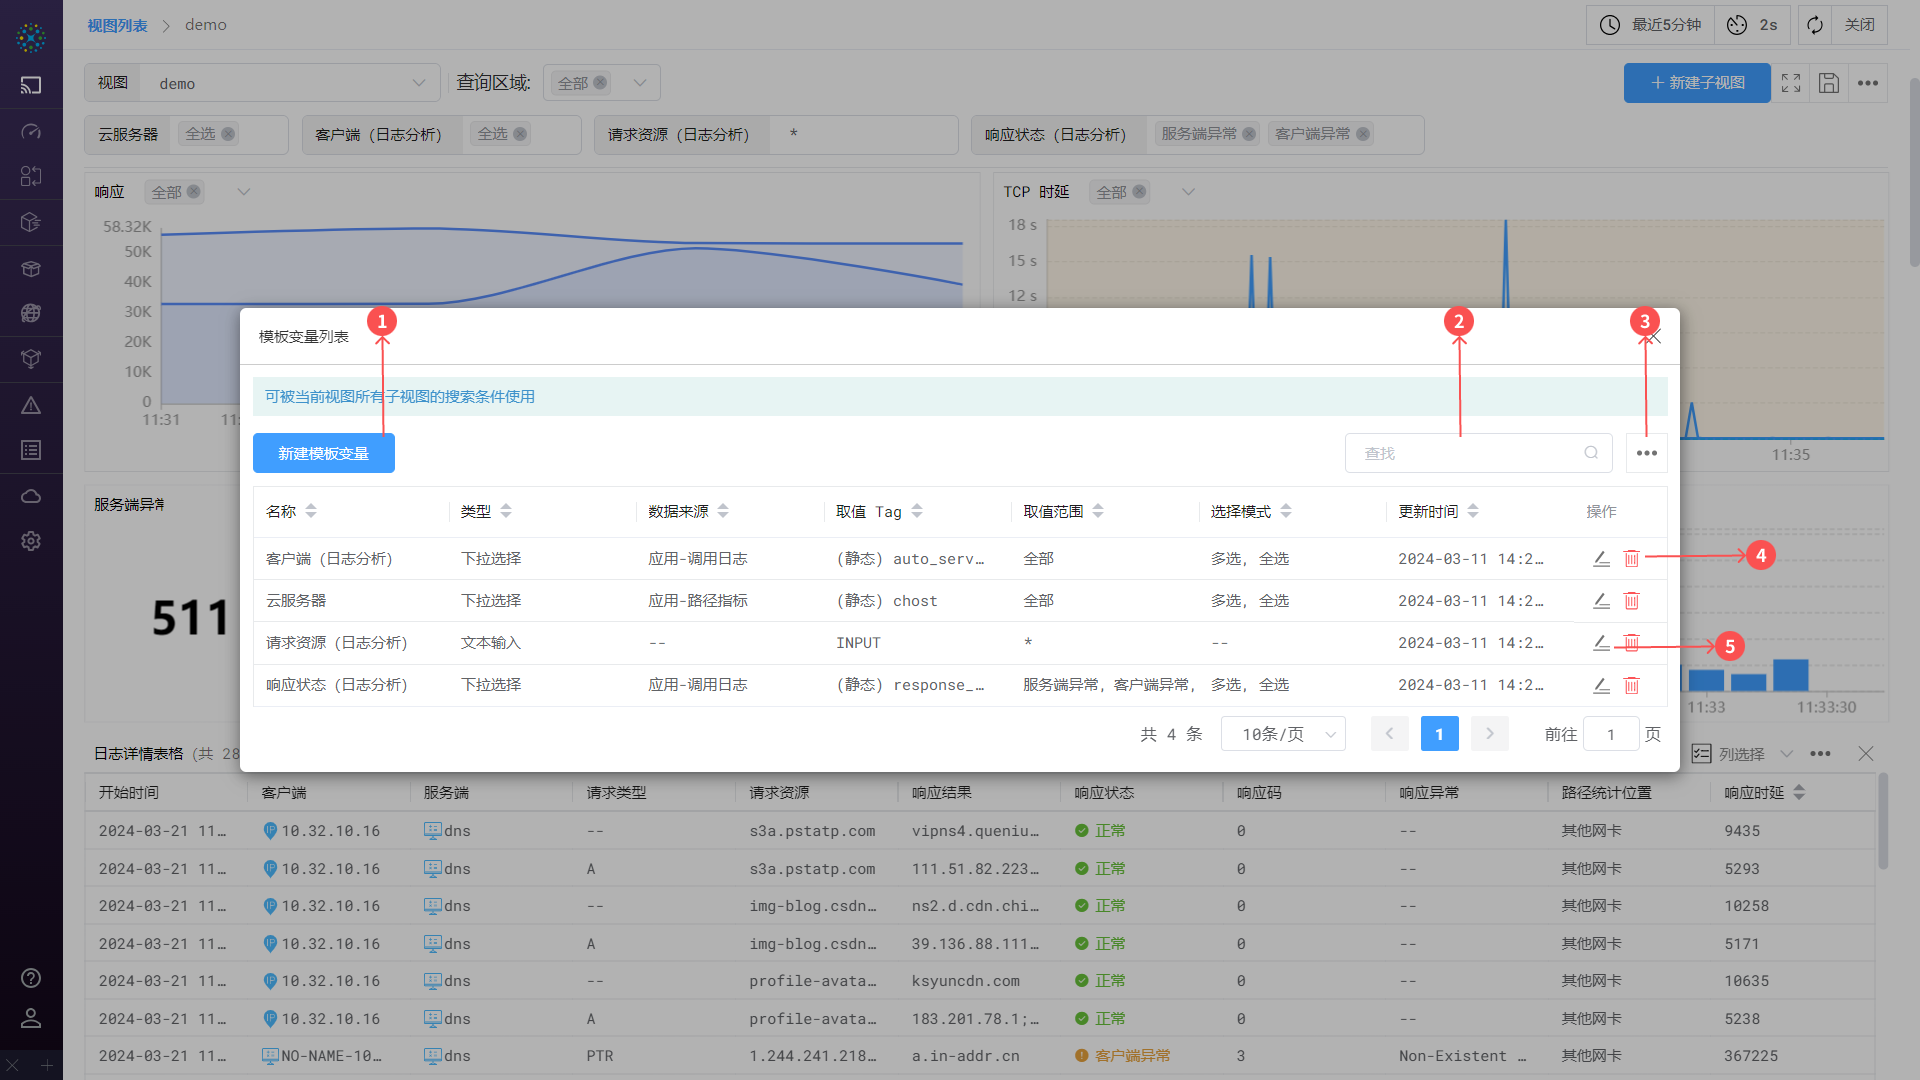This screenshot has height=1080, width=1920.
Task: Click the 新建模板变量 button
Action: (x=324, y=453)
